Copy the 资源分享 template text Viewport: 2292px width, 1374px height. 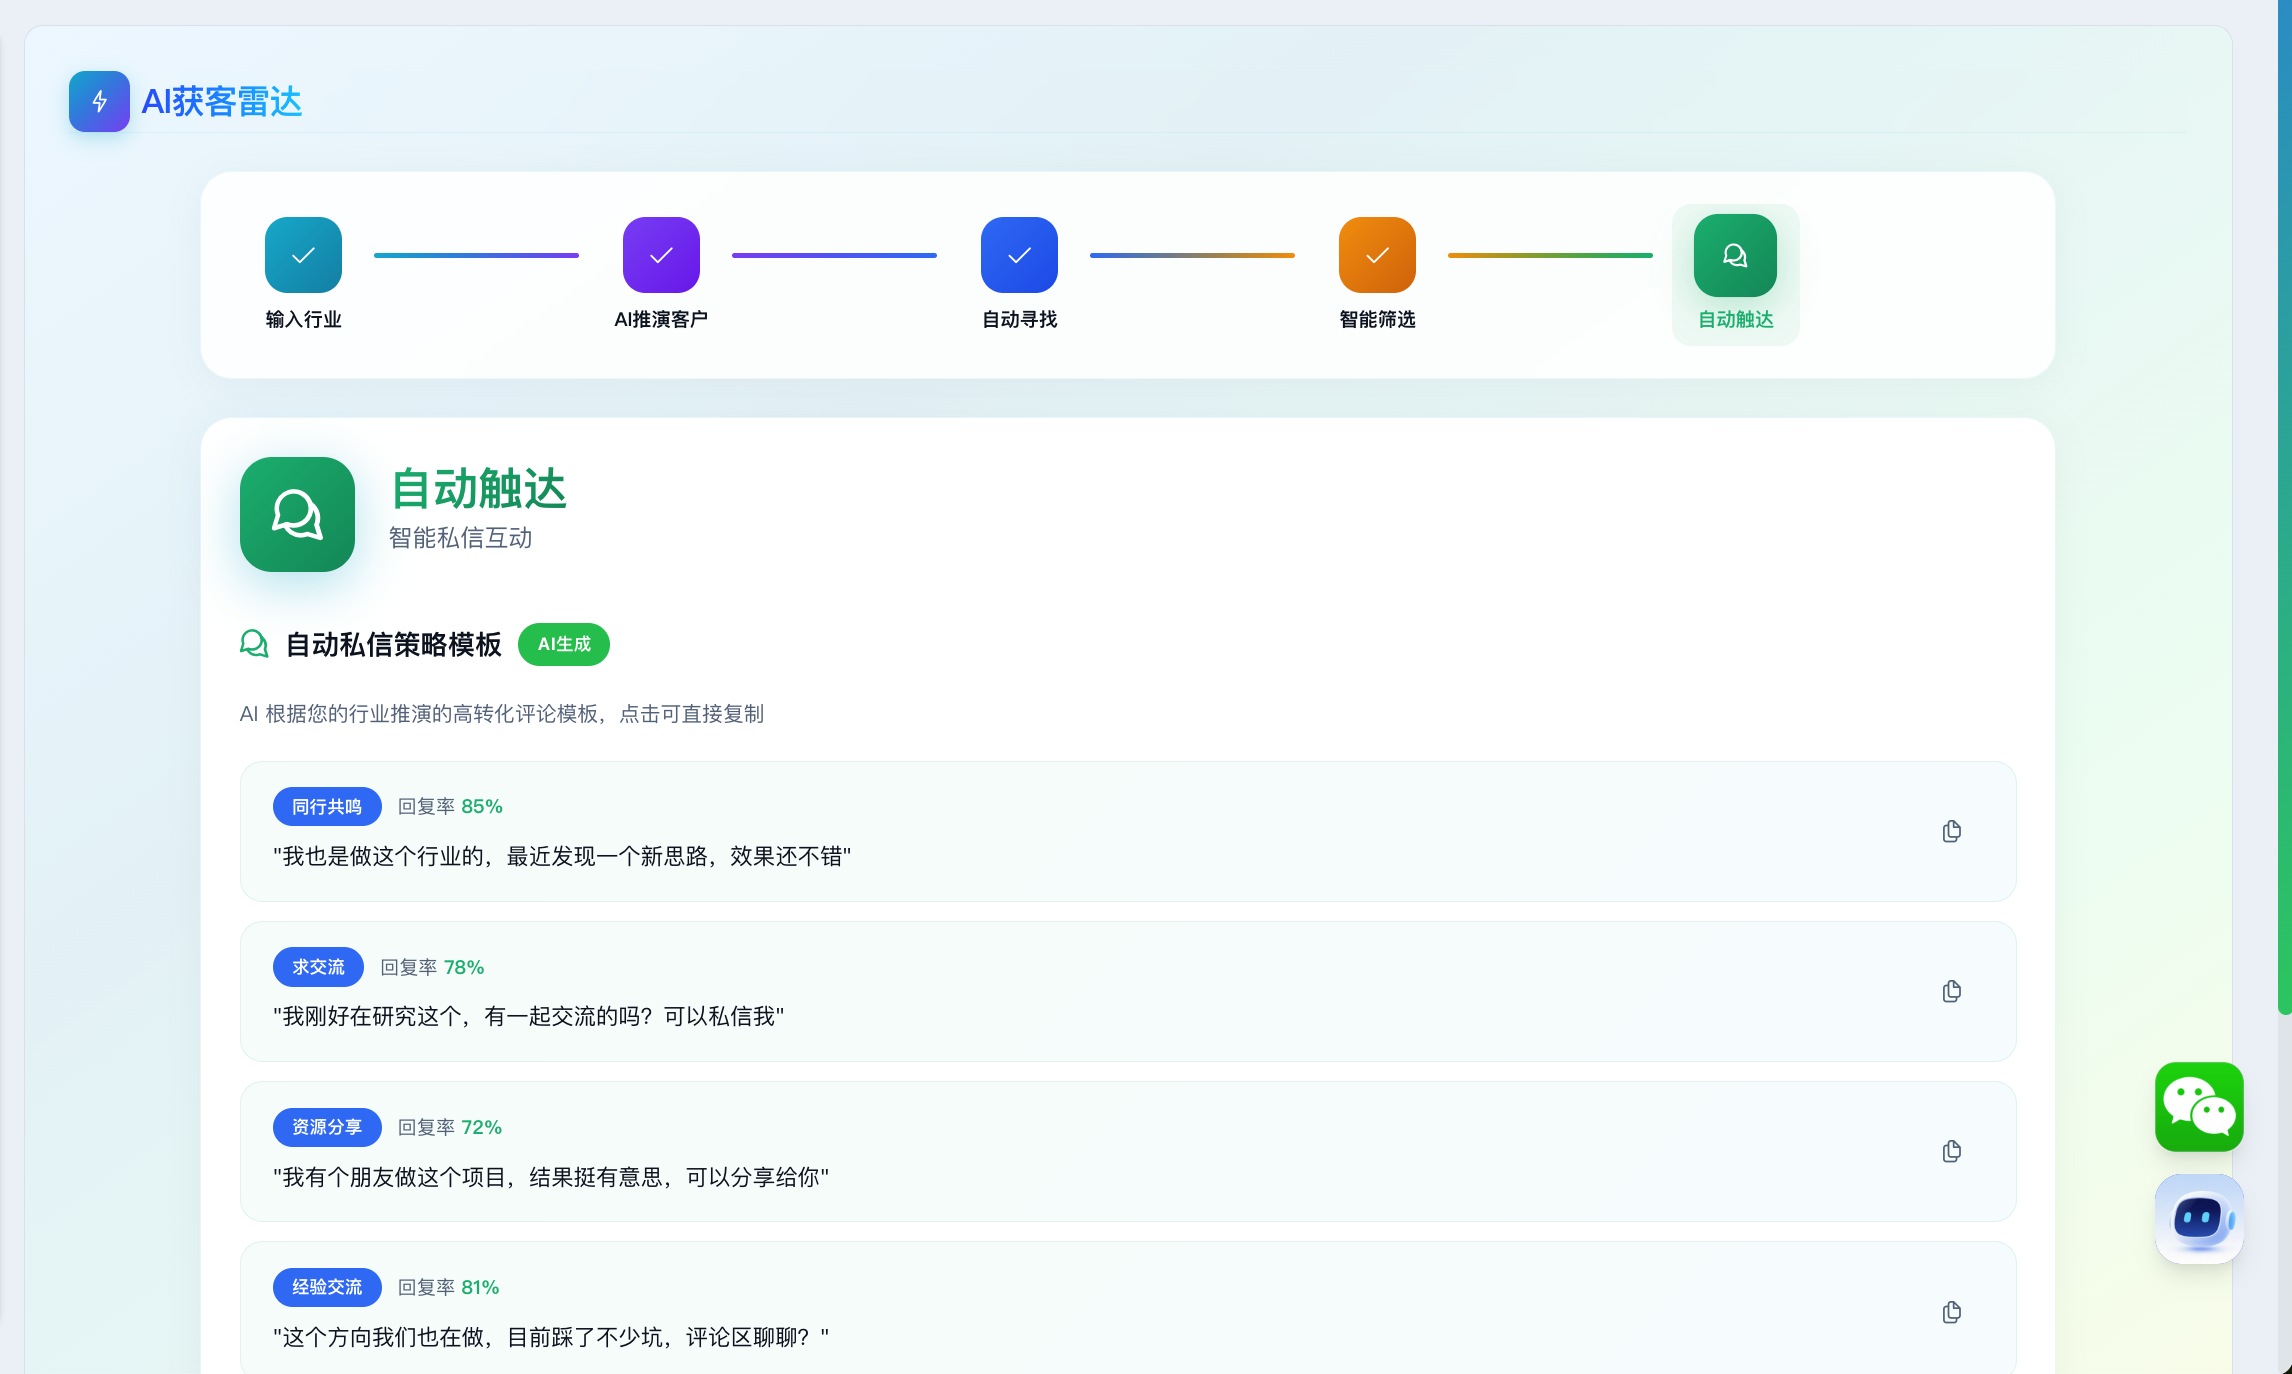[1951, 1152]
